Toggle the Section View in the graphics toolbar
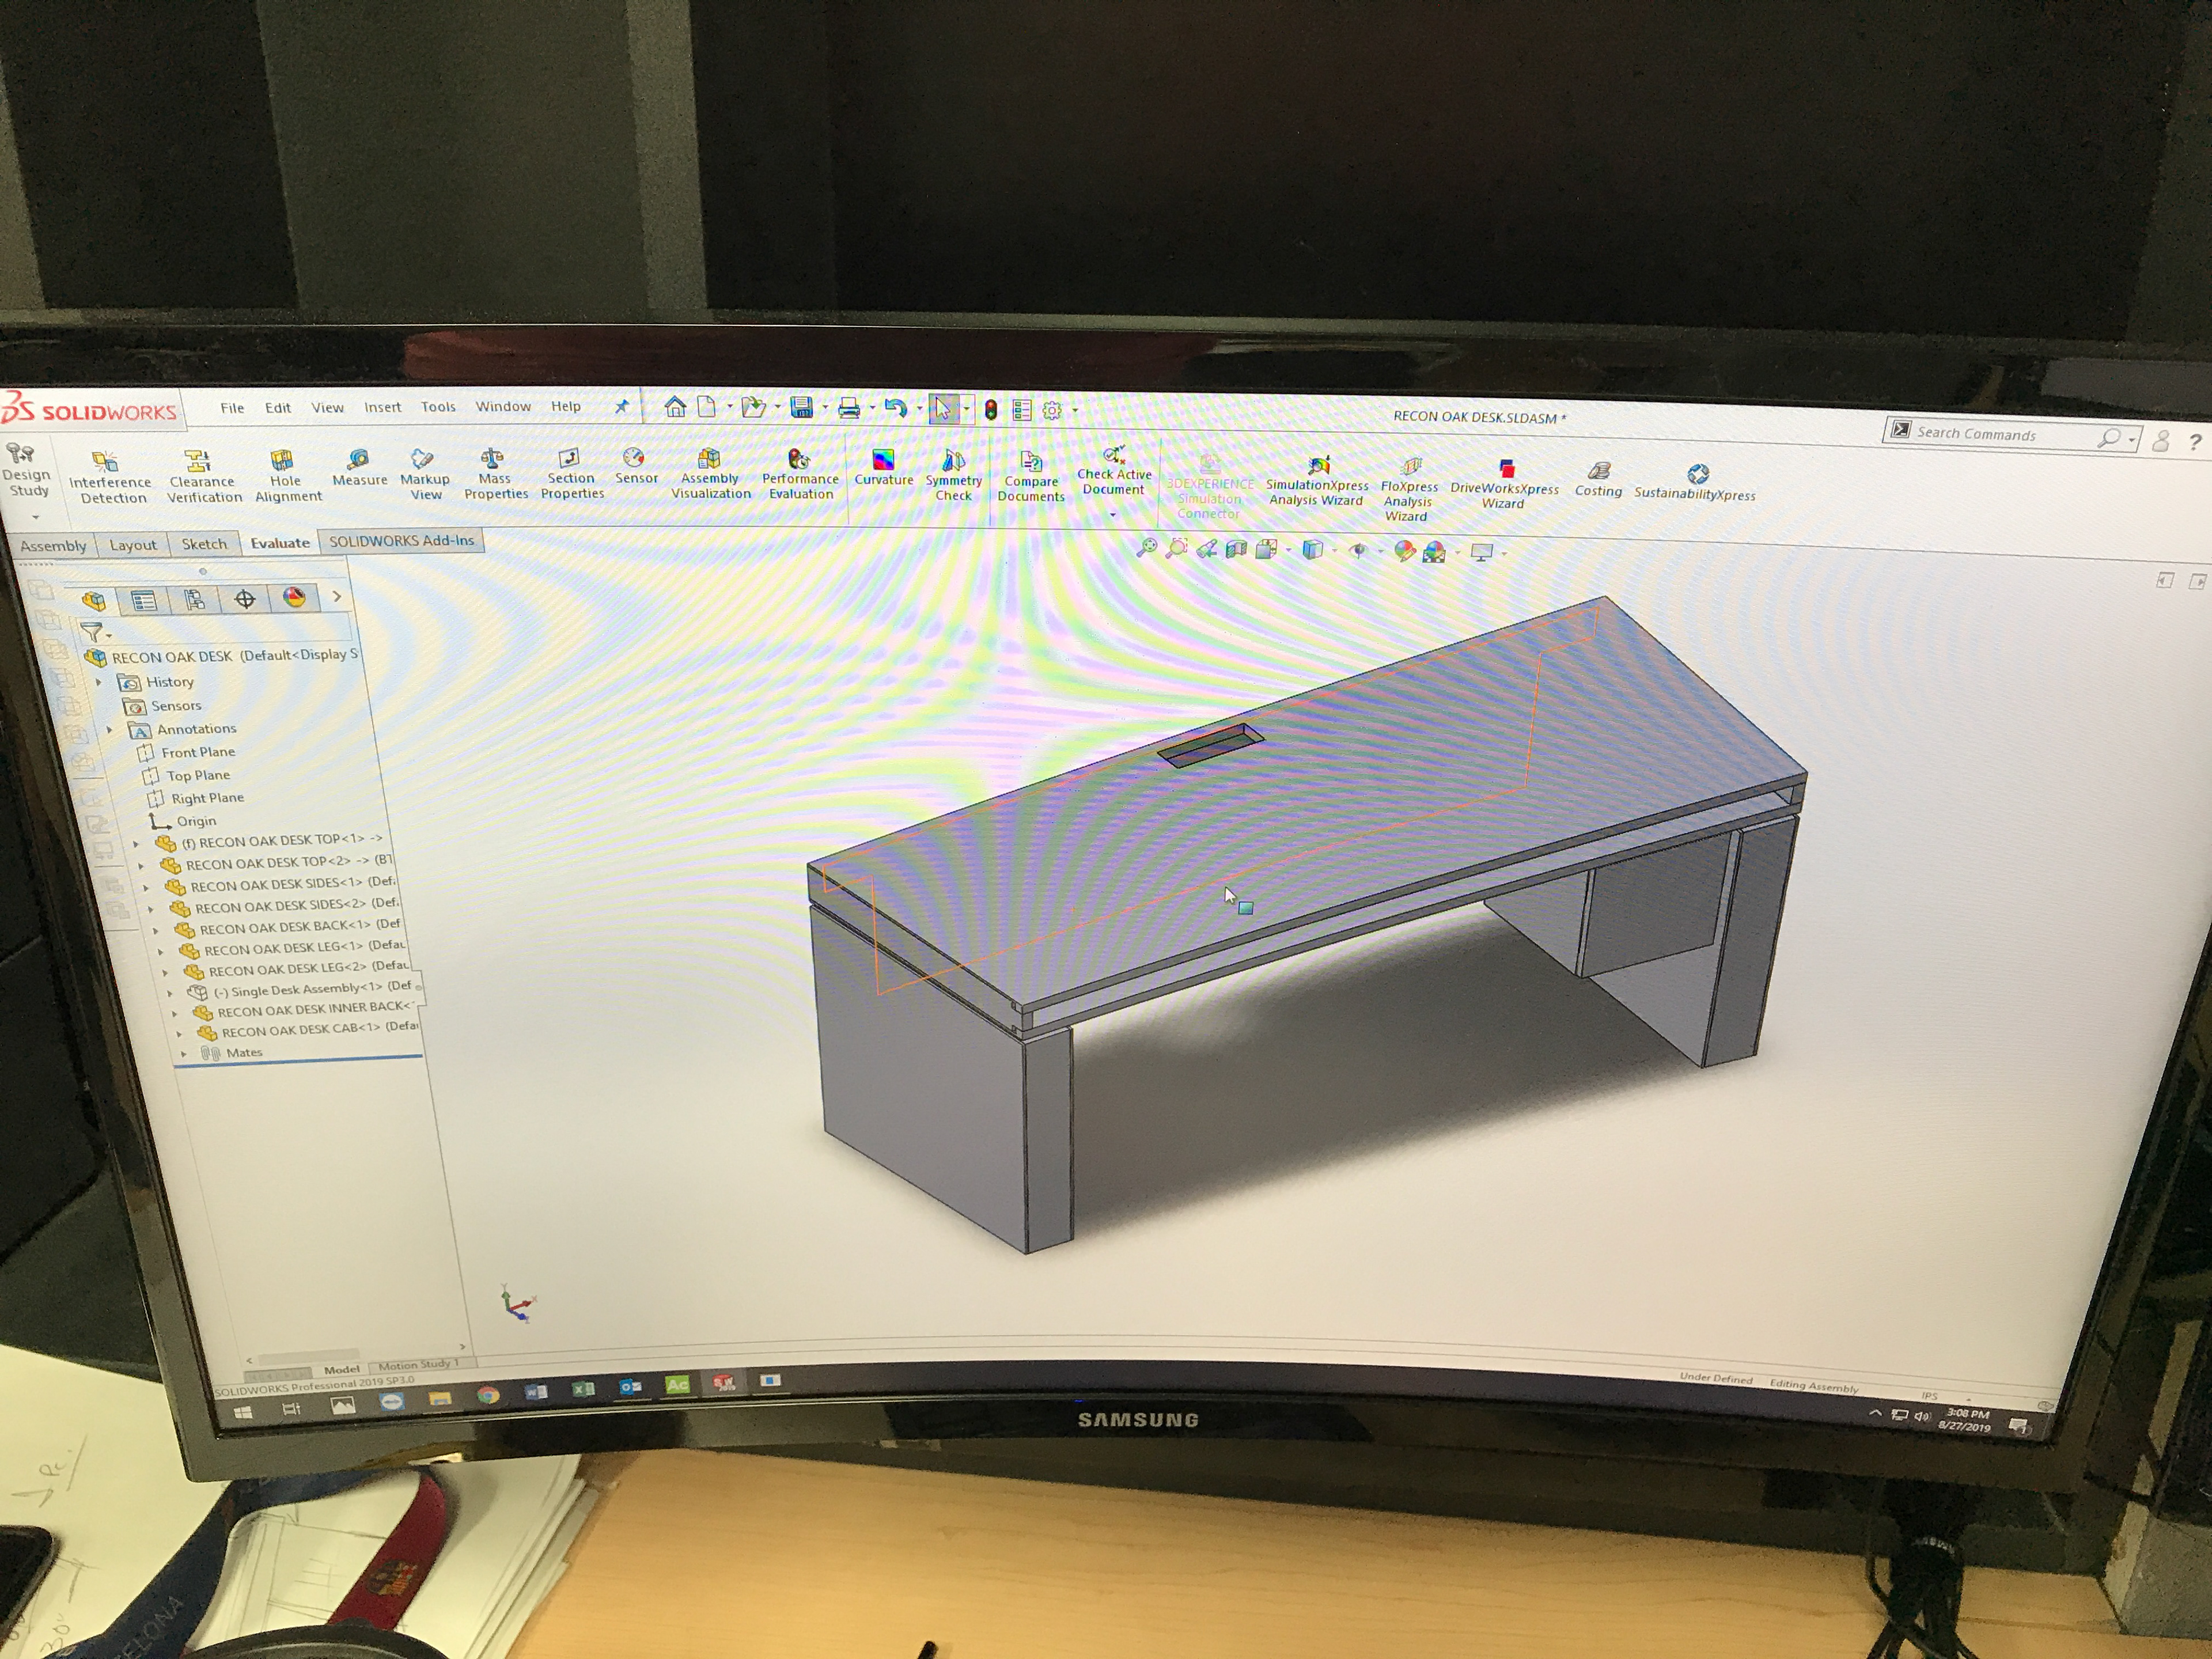Screen dimensions: 2212x1659 coord(1236,548)
